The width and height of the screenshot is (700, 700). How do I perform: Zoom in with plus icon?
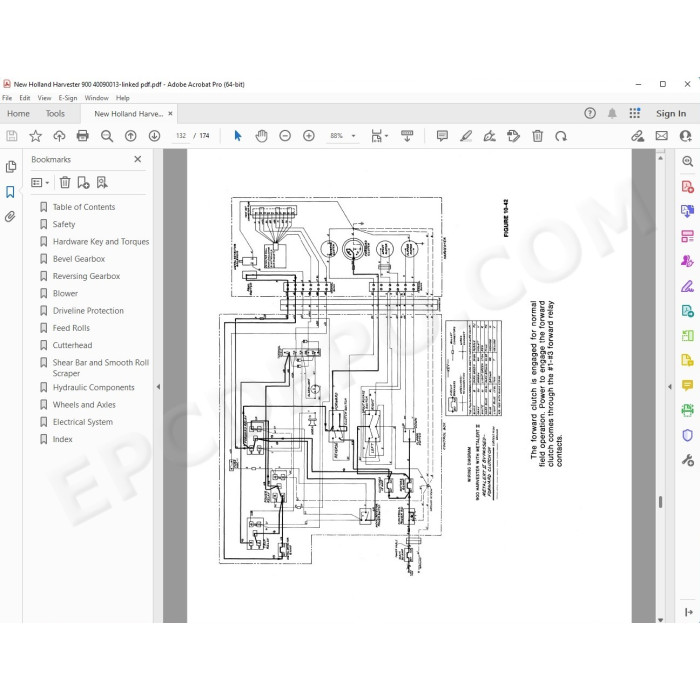point(308,136)
